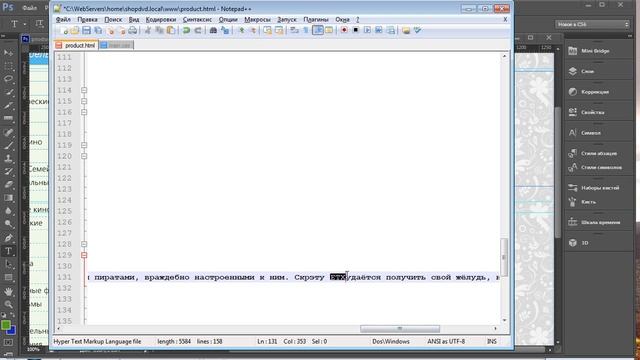Toggle synchronized vertical scrolling icon
Screen dimensions: 640x360
[x=267, y=30]
